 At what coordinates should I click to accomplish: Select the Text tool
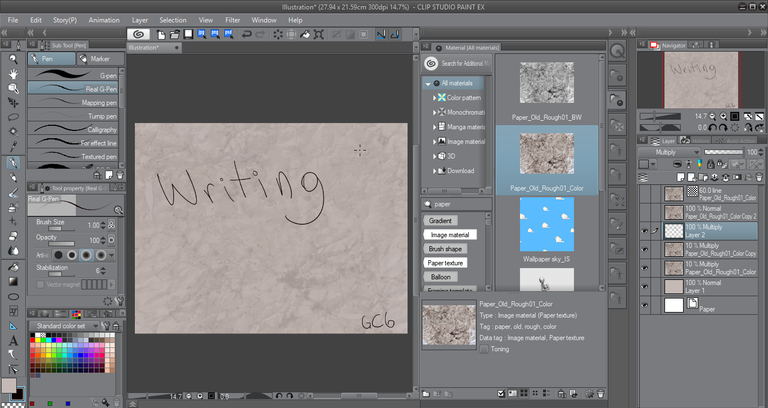pyautogui.click(x=13, y=340)
